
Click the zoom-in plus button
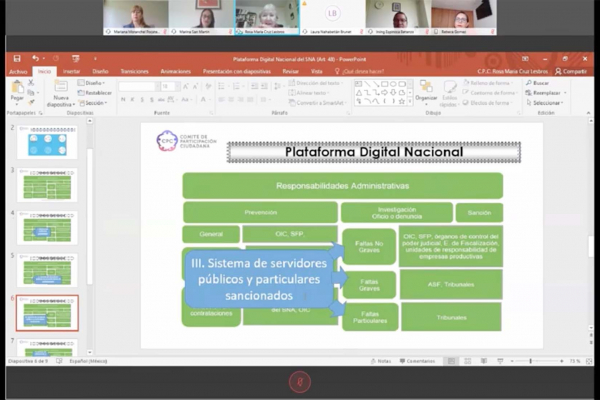tap(561, 361)
